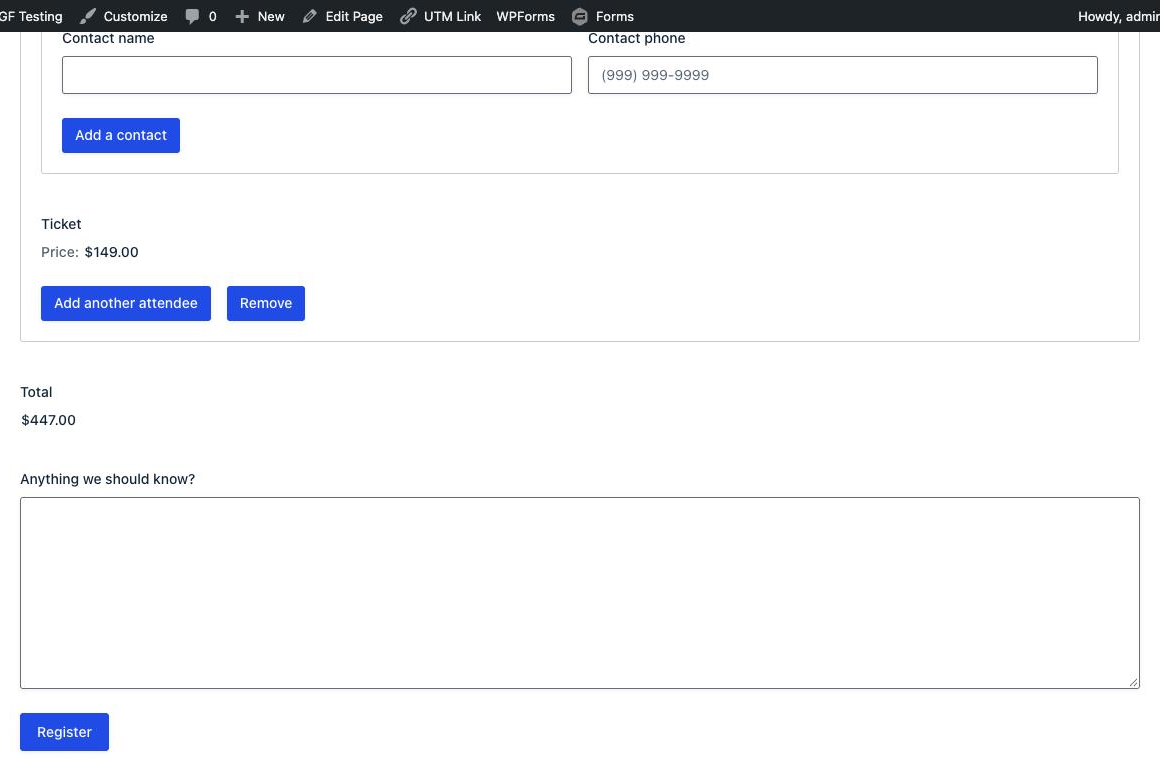Open the GF Testing site menu

pyautogui.click(x=31, y=16)
